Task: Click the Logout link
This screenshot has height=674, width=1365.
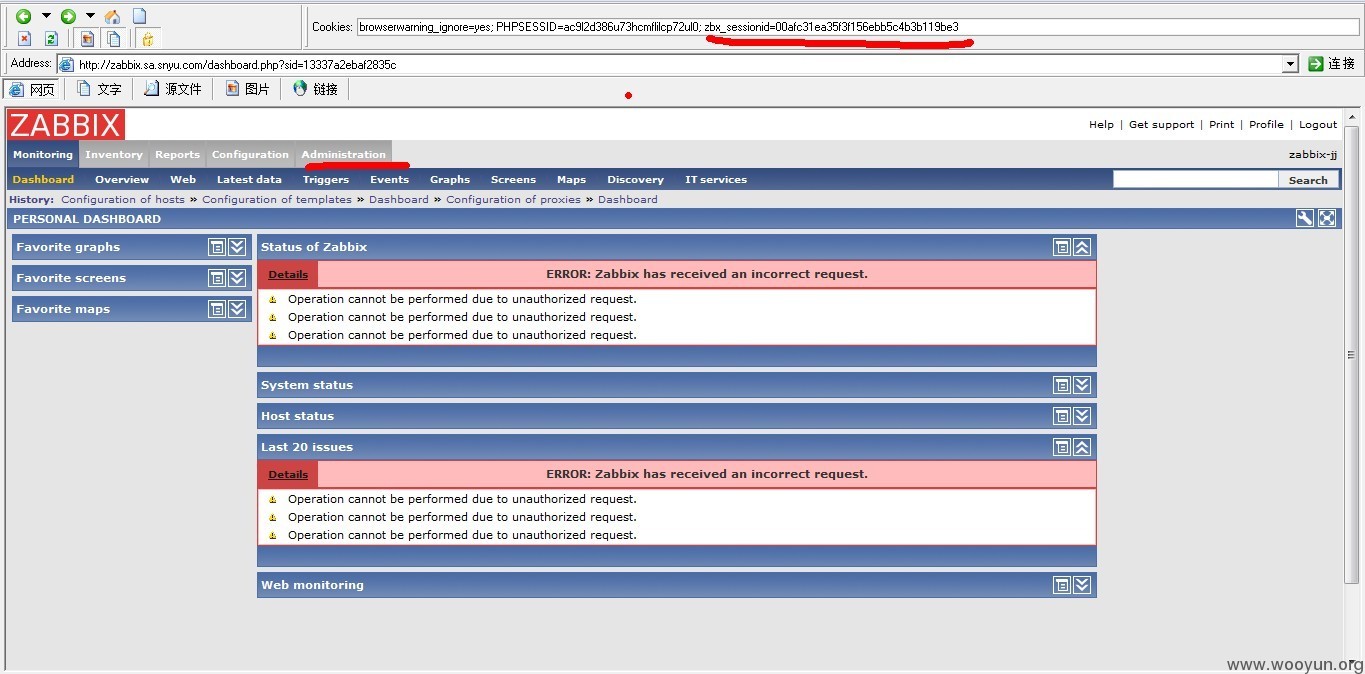Action: coord(1318,125)
